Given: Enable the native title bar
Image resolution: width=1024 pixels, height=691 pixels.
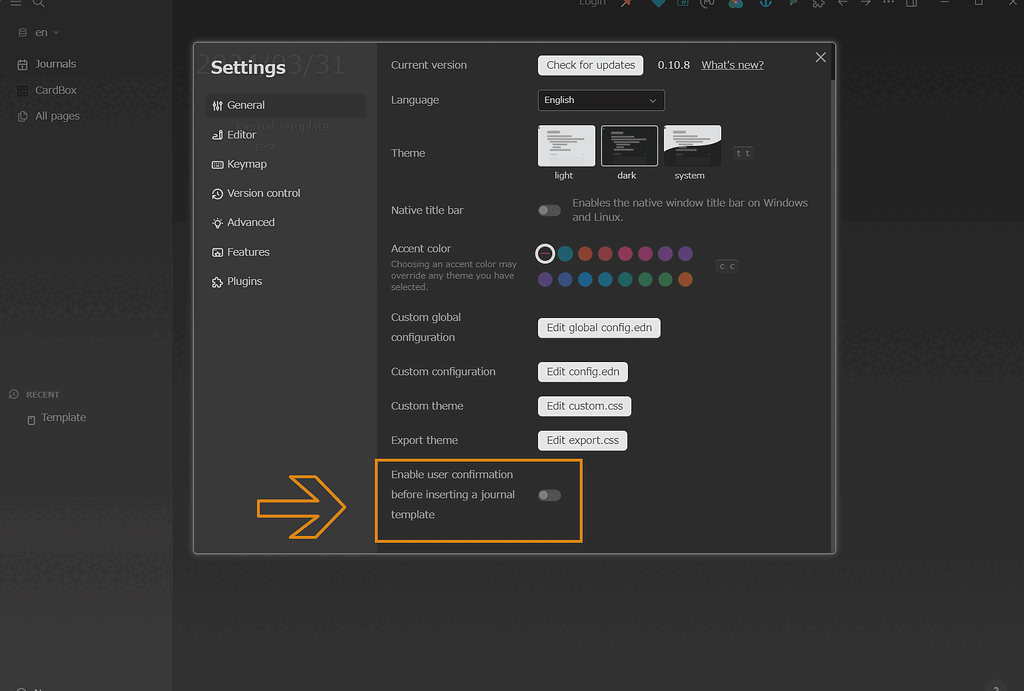Looking at the screenshot, I should [x=549, y=210].
